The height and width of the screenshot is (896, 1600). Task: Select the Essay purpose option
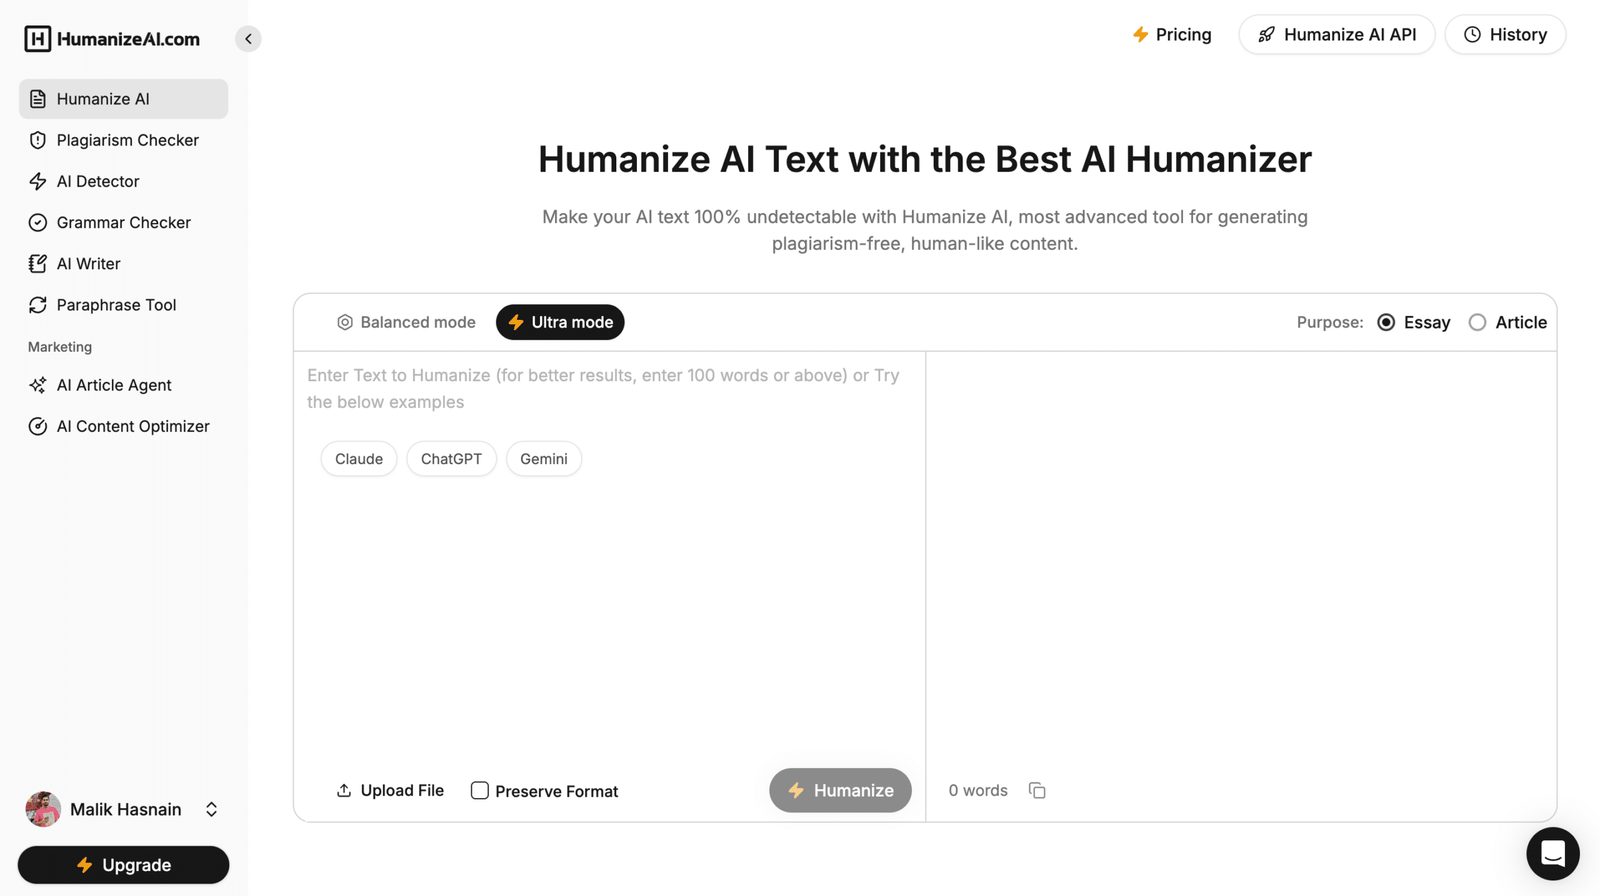pos(1386,322)
